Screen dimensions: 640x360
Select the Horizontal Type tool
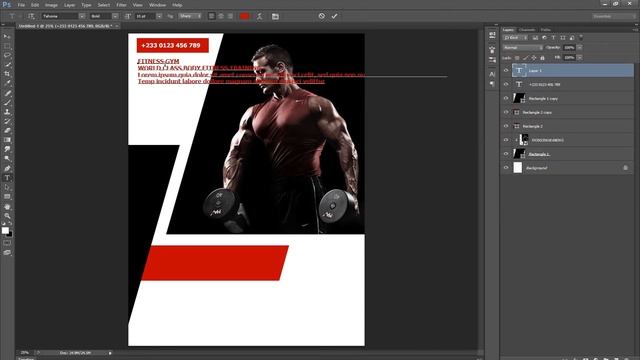click(x=7, y=178)
